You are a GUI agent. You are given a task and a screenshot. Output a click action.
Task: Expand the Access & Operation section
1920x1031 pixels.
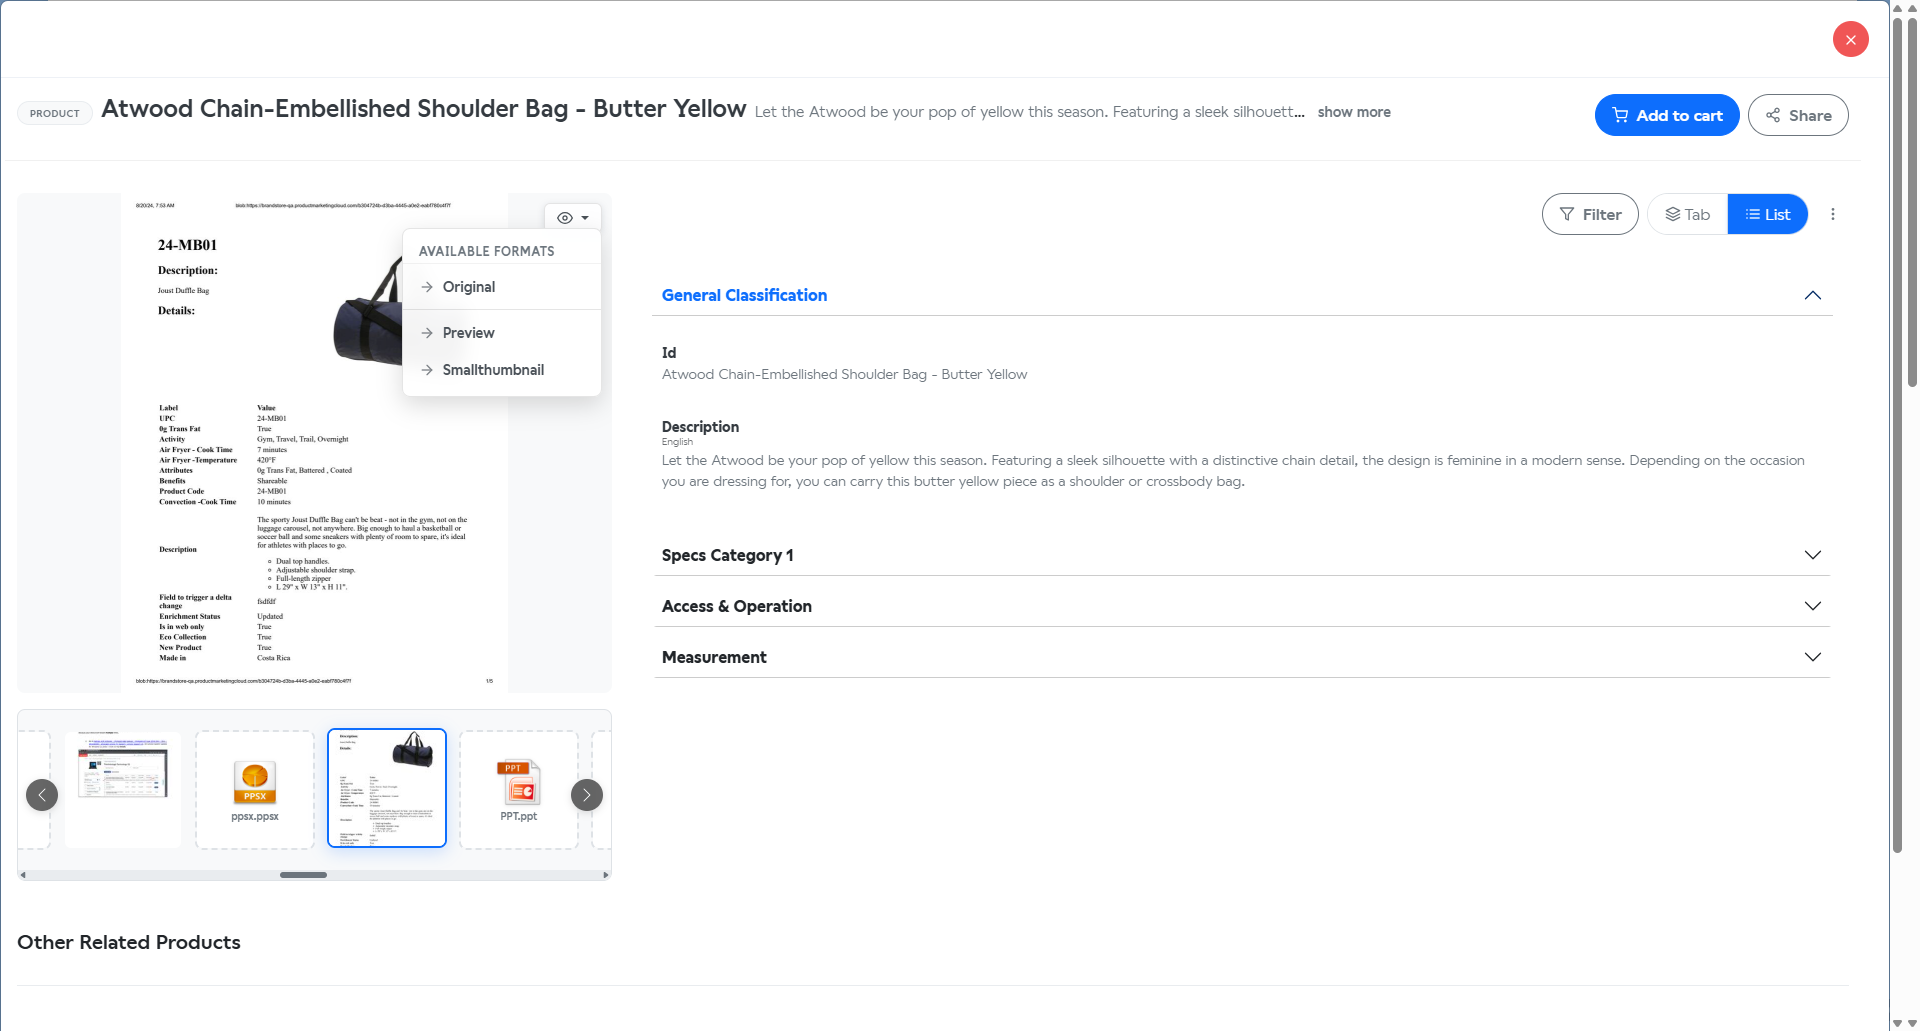(1812, 606)
